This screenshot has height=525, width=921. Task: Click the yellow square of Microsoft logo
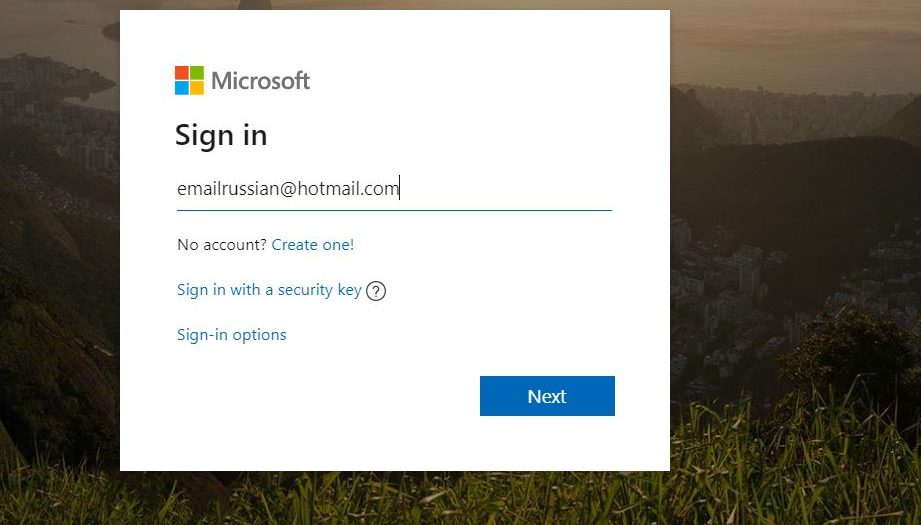point(197,88)
